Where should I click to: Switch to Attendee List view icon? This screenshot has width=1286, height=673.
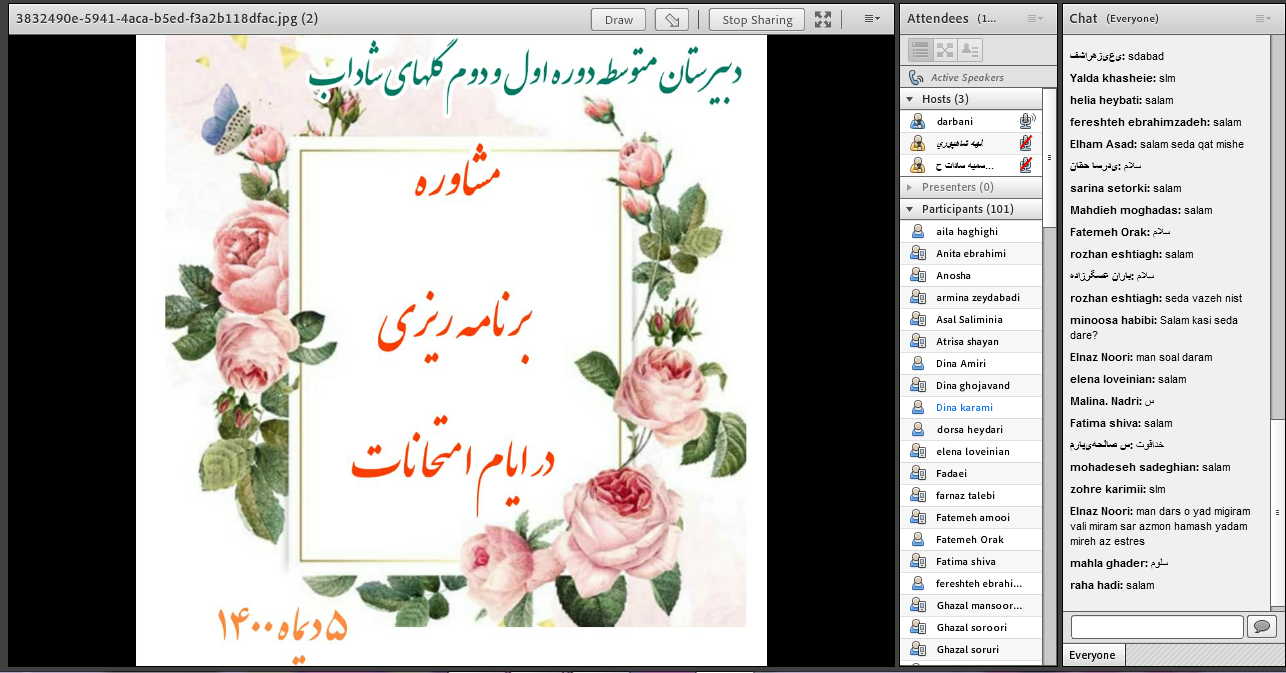pos(920,49)
